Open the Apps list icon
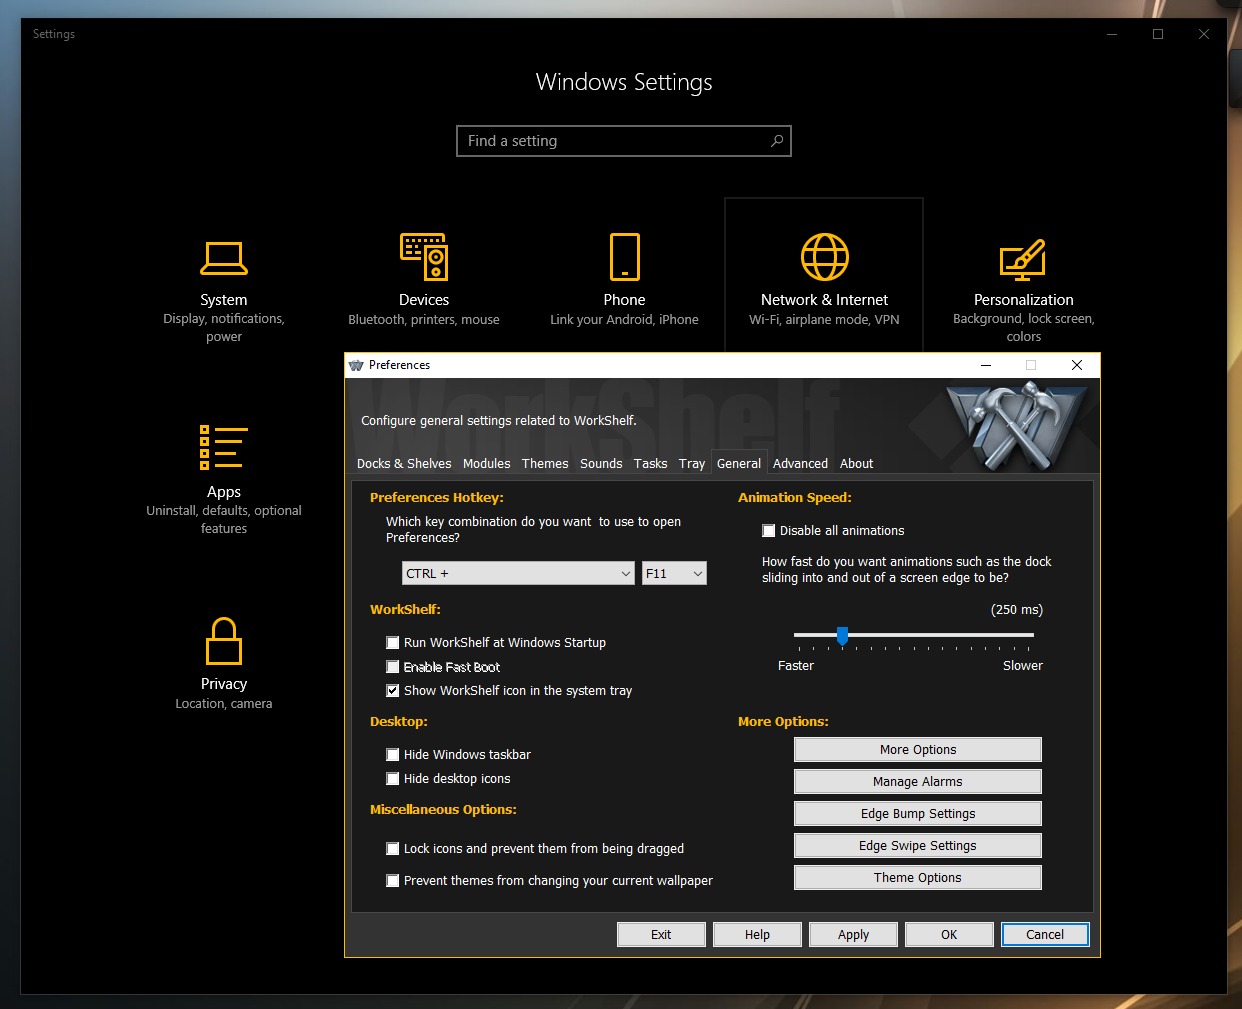Viewport: 1242px width, 1009px height. coord(224,447)
